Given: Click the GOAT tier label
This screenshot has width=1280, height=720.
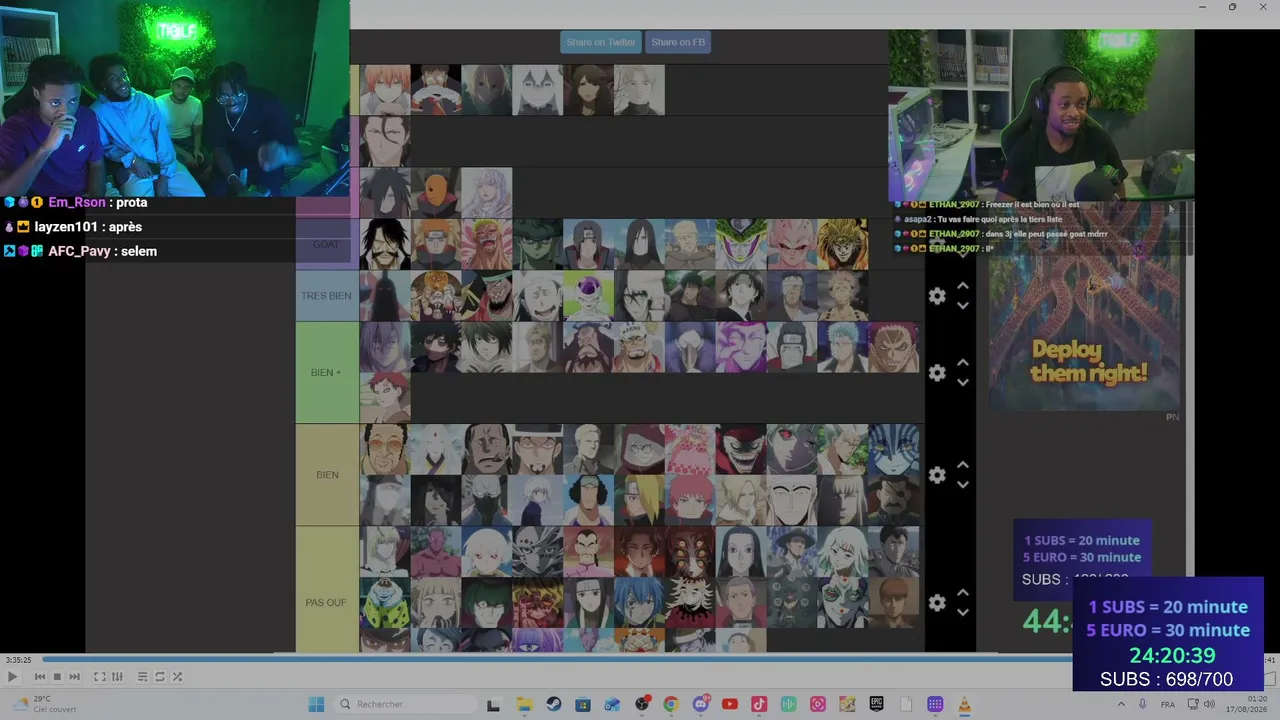Looking at the screenshot, I should tap(327, 244).
